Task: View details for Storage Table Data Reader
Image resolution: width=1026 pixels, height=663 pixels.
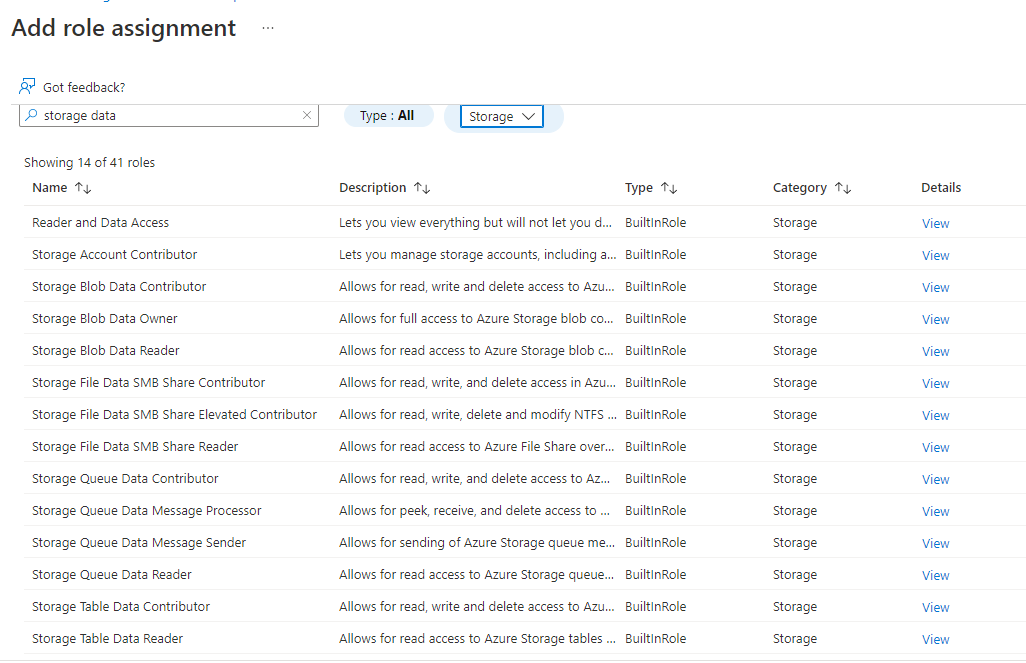Action: 935,640
